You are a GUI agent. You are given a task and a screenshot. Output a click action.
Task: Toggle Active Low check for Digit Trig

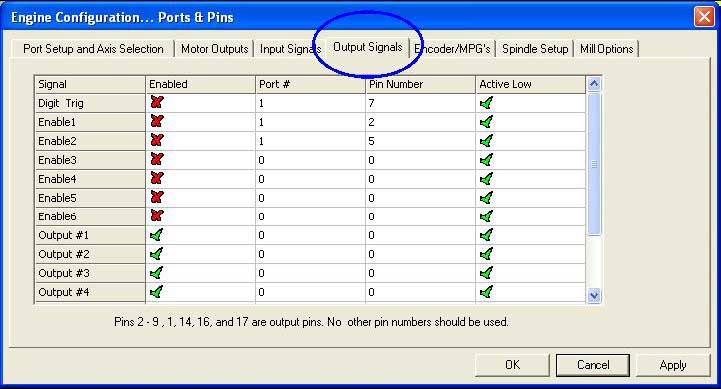pos(486,103)
